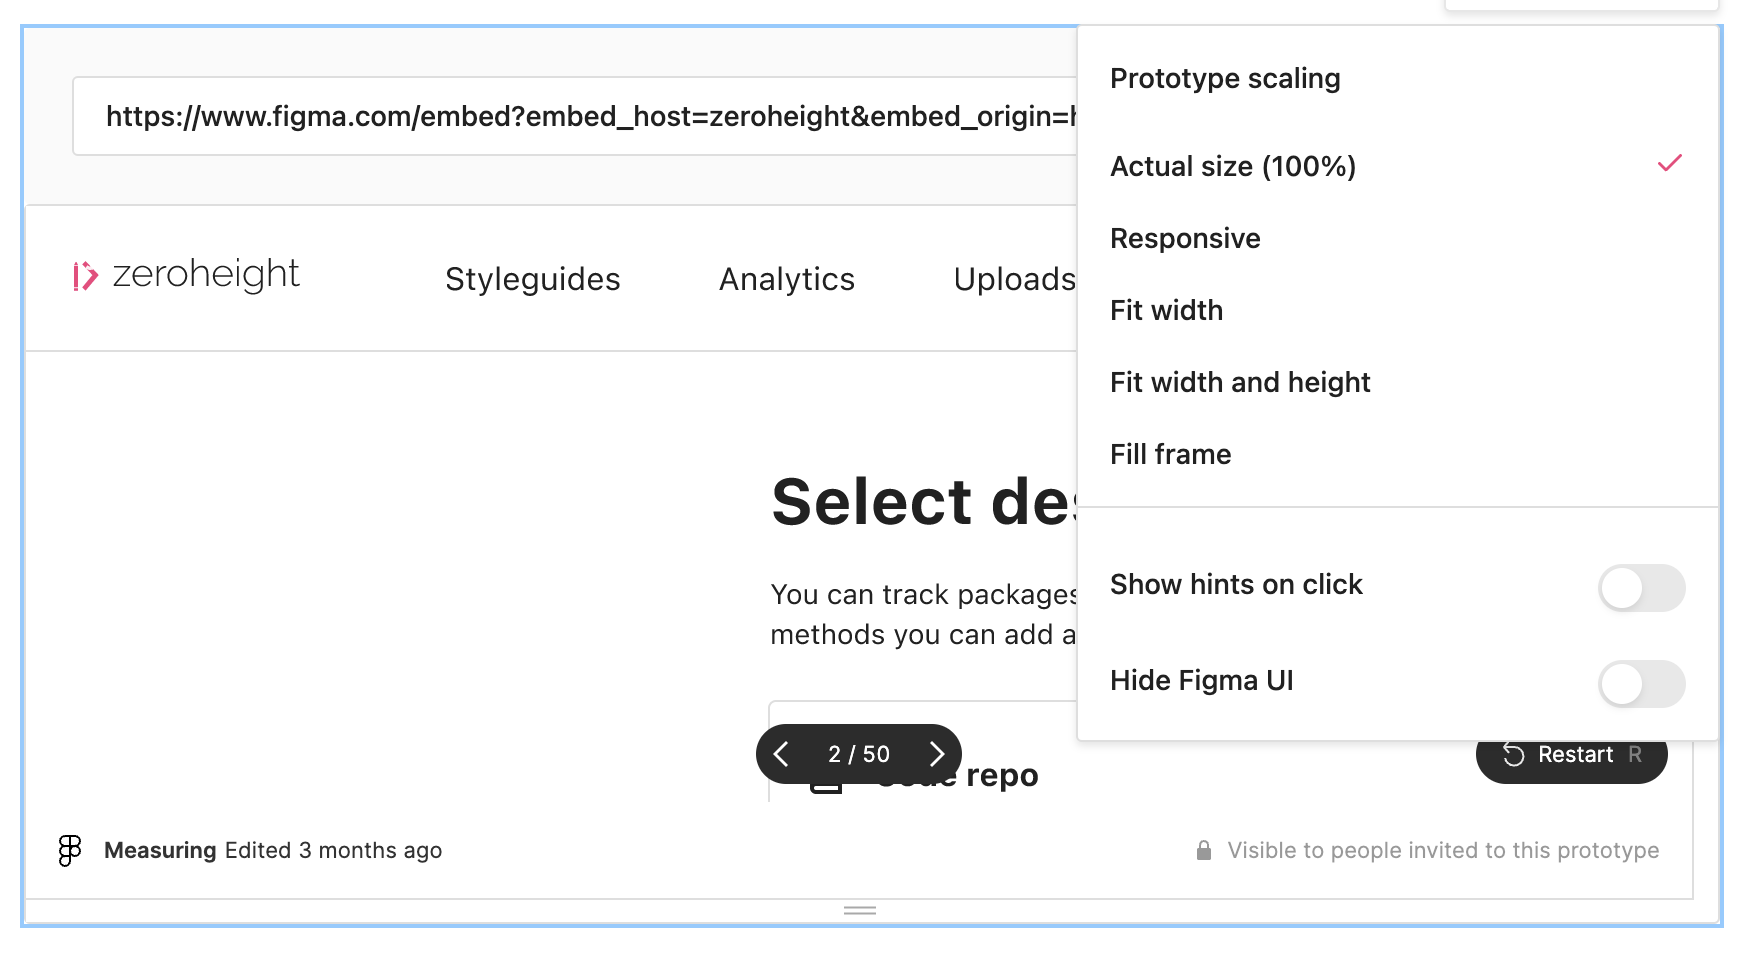This screenshot has width=1758, height=976.
Task: Select Actual size (100%) scaling
Action: tap(1233, 167)
